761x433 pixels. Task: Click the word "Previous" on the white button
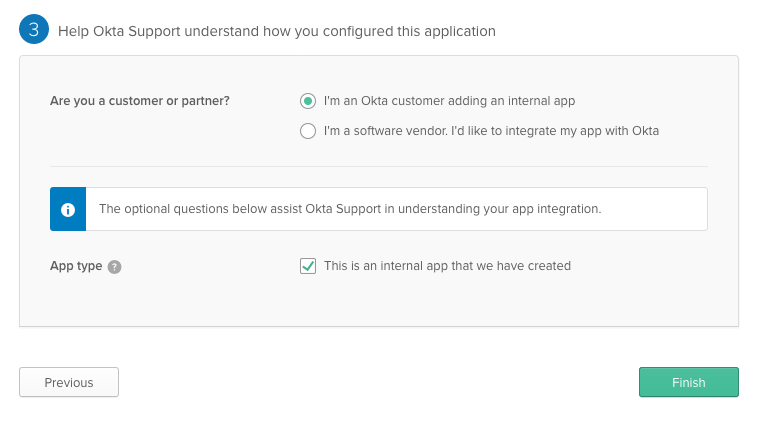[69, 383]
